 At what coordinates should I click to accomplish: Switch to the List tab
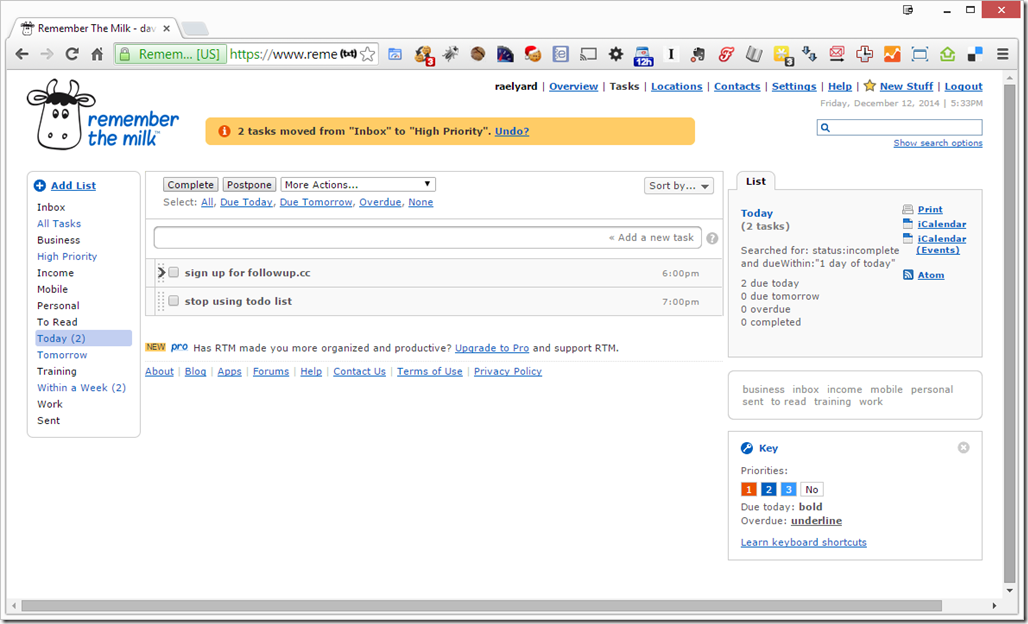tap(756, 182)
